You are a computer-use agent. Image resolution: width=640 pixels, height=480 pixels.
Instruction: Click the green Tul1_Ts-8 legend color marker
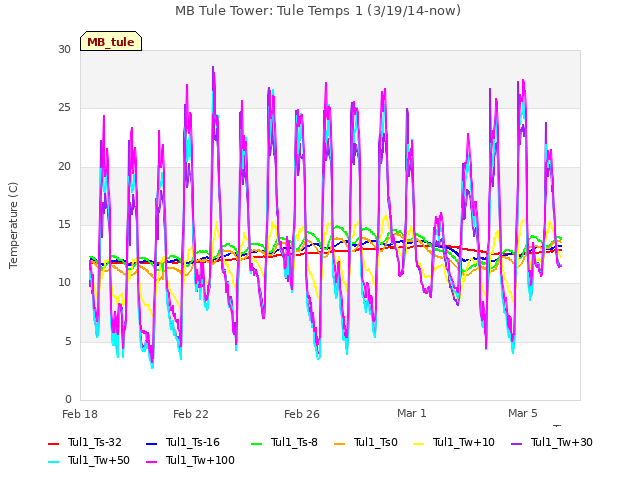point(256,443)
